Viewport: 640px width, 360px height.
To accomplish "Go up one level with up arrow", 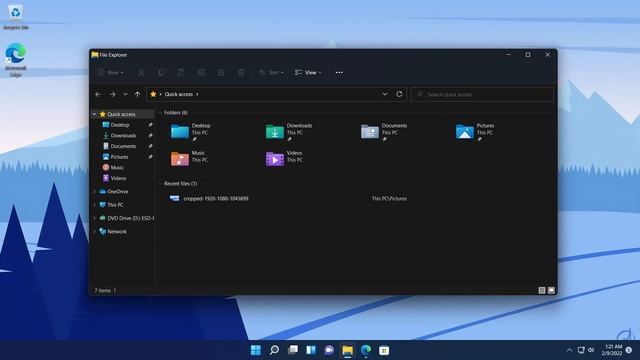I will (138, 94).
